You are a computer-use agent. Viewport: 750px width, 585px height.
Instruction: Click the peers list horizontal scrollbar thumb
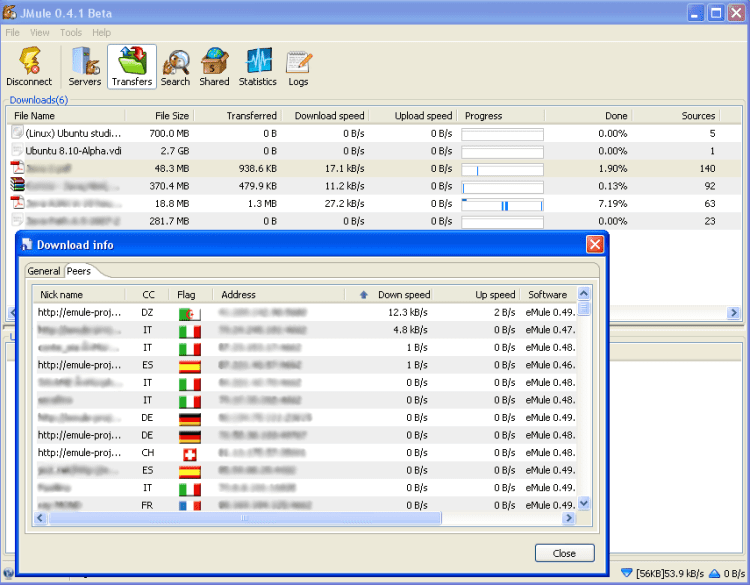(x=244, y=518)
